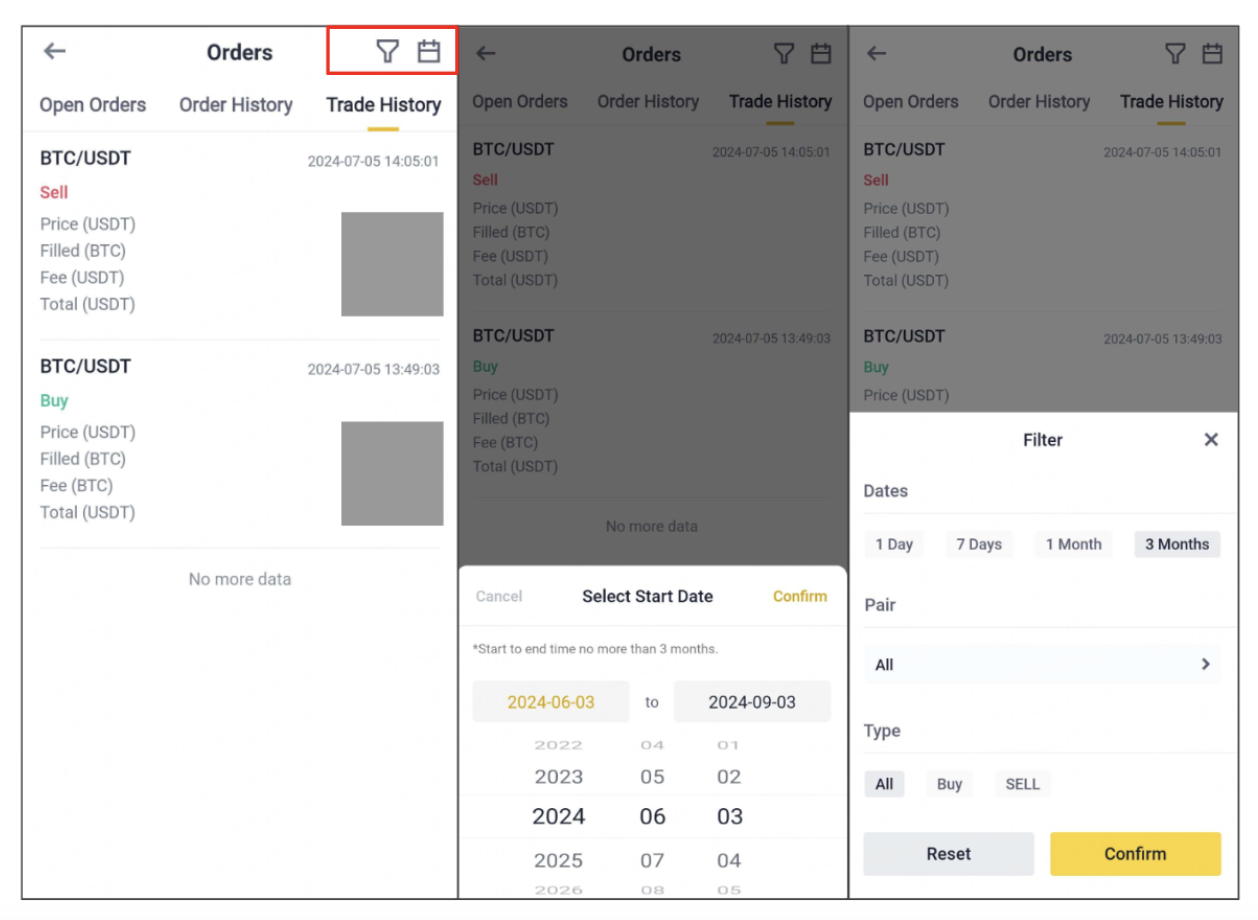Viewport: 1258px width, 920px height.
Task: Switch to Open Orders tab in left panel
Action: pyautogui.click(x=93, y=105)
